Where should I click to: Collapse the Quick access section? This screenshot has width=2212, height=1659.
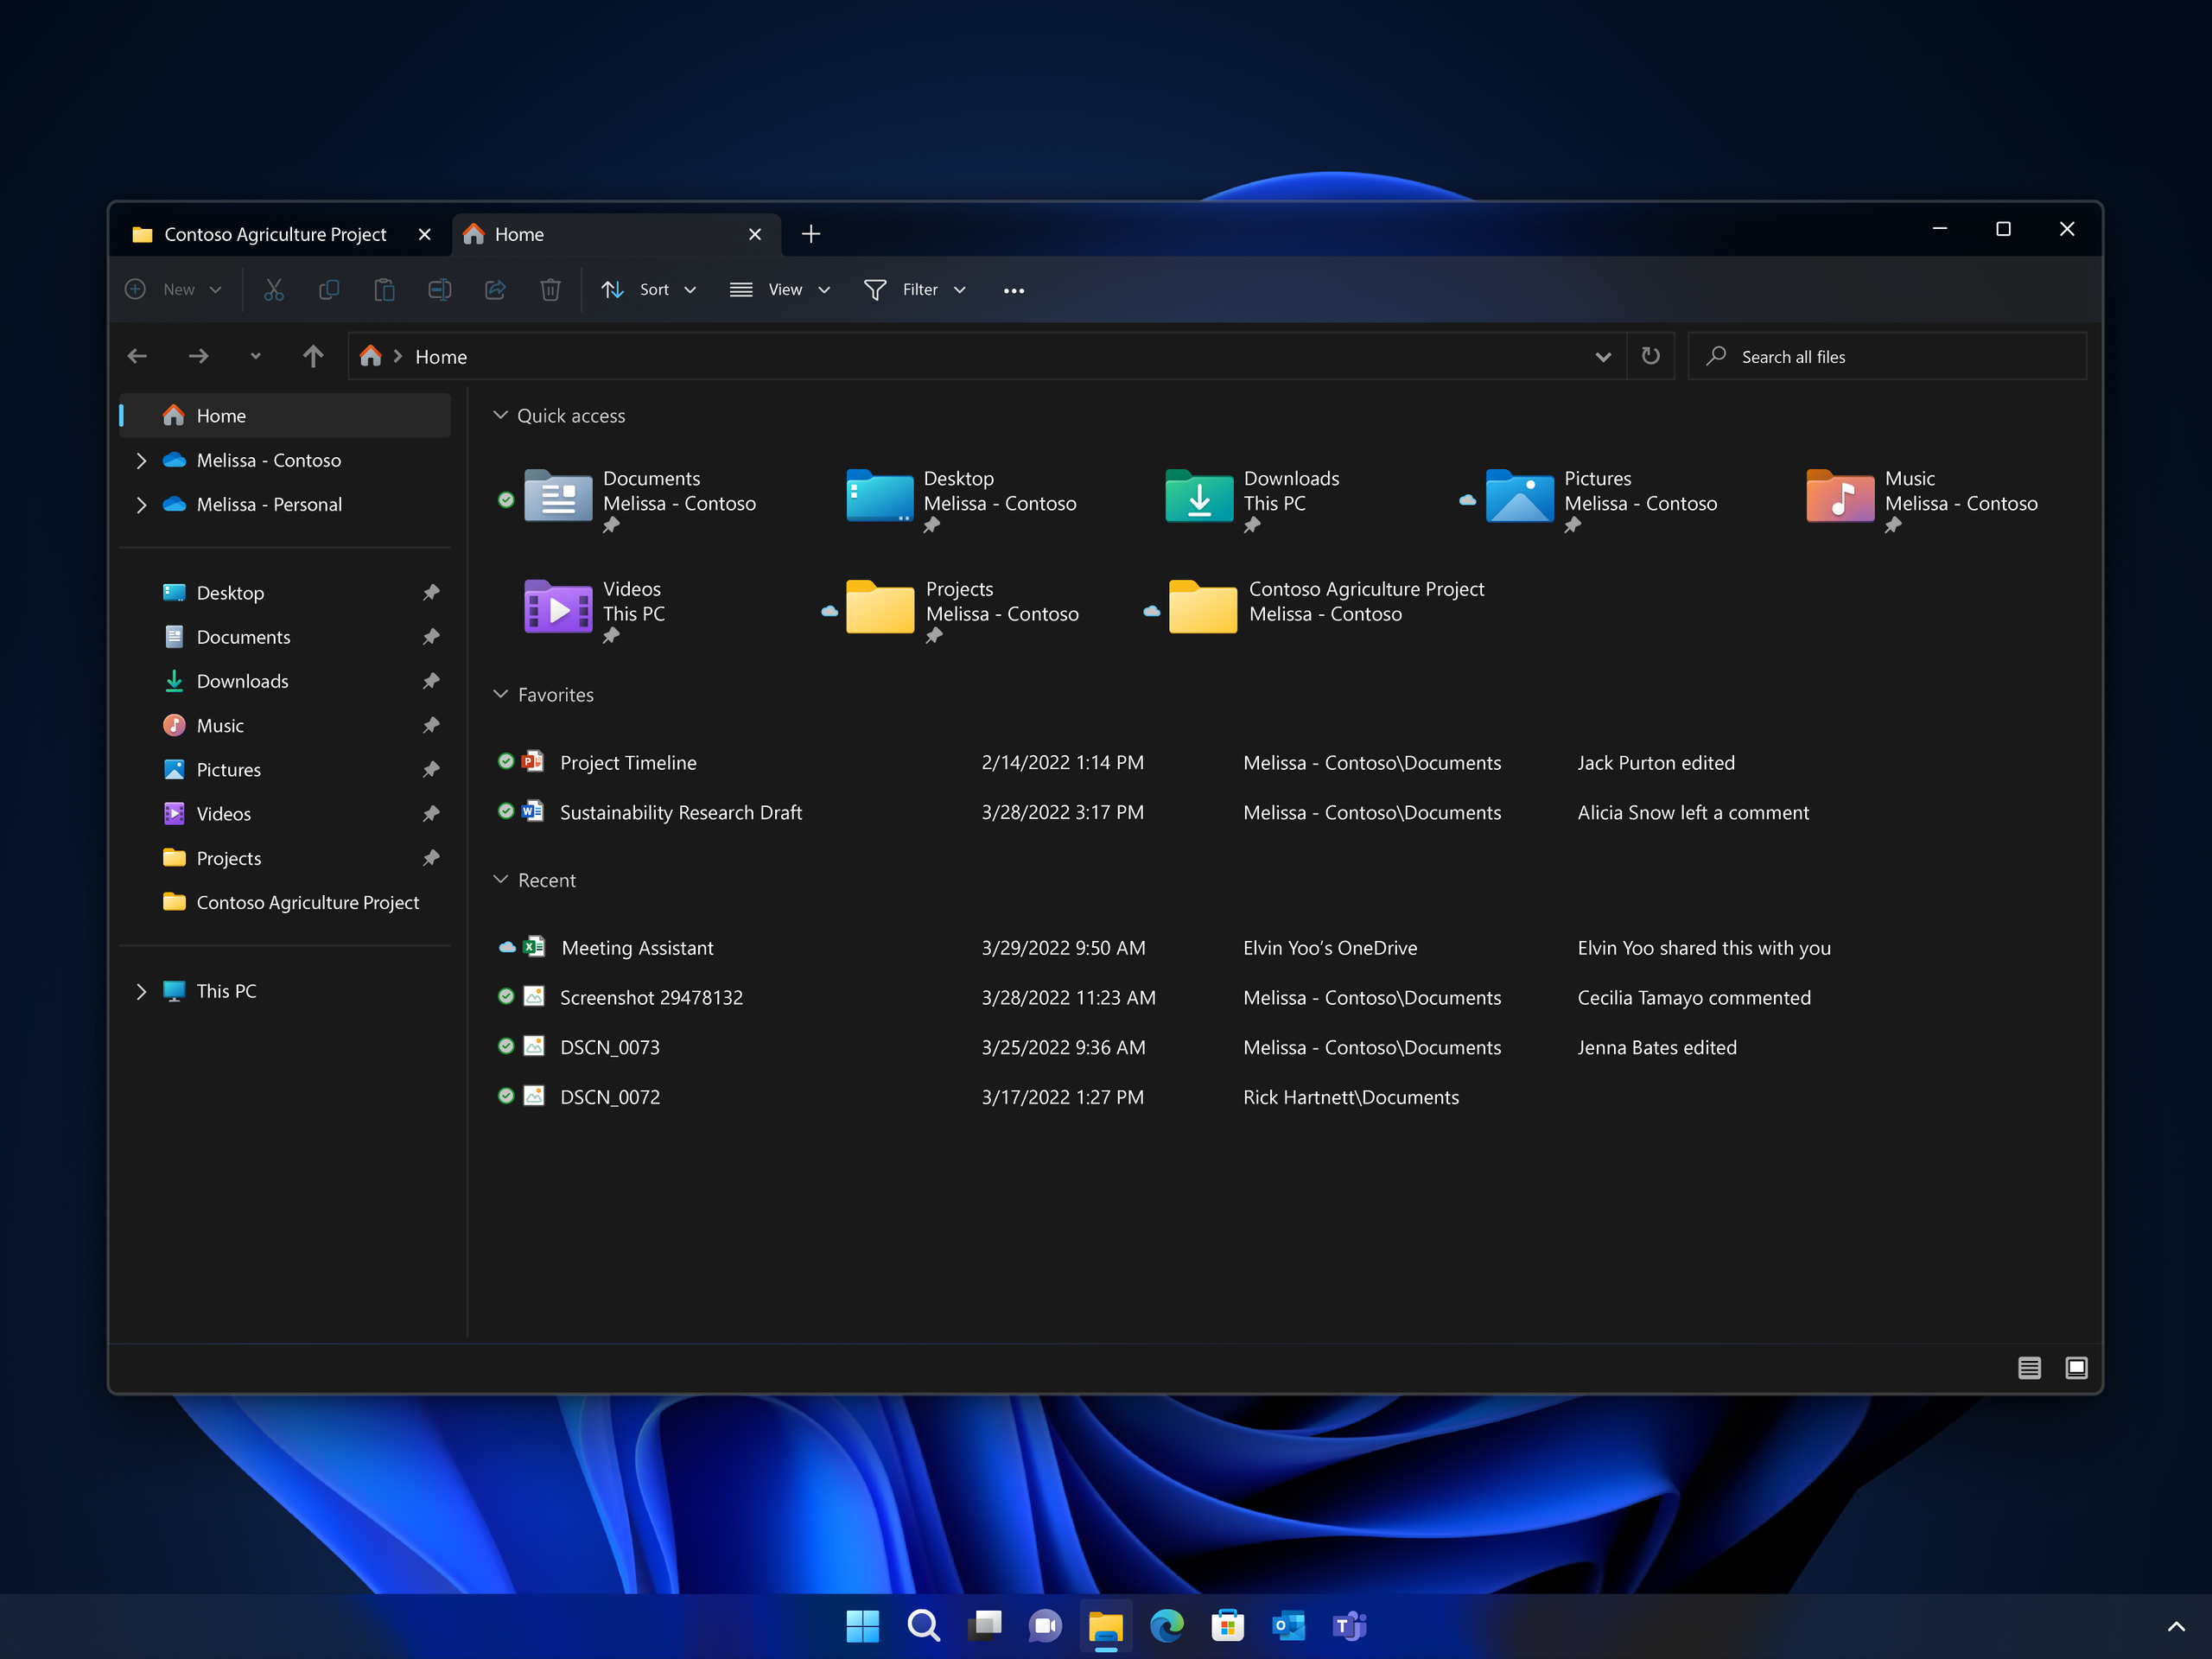pos(500,415)
